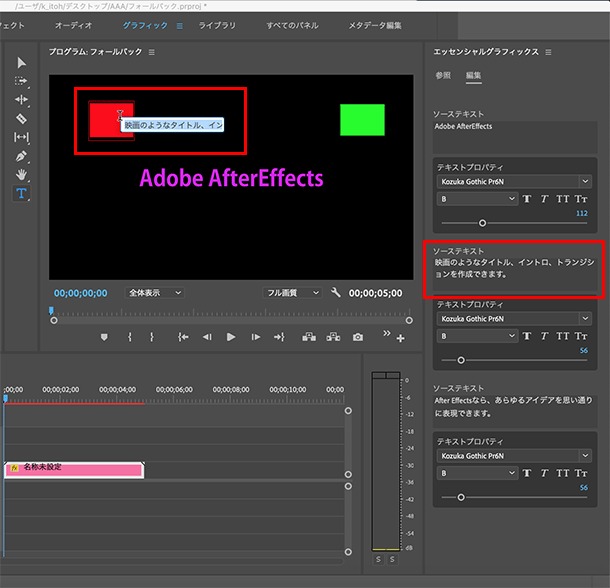Screen dimensions: 610x588
Task: Click the Extract button
Action: (333, 337)
